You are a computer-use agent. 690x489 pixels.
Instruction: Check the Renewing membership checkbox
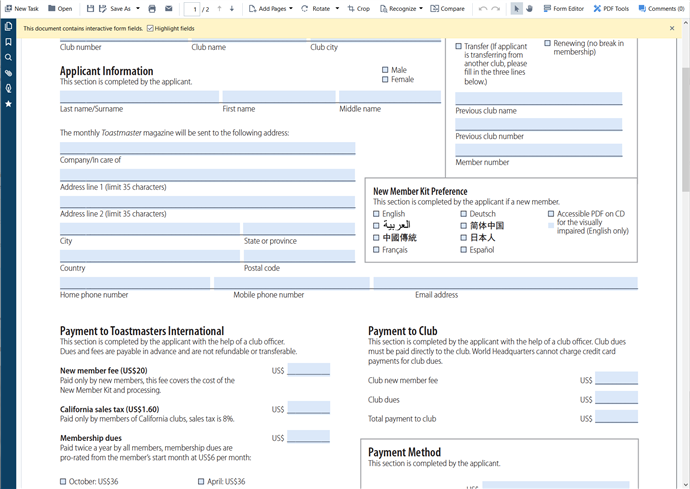pyautogui.click(x=547, y=43)
